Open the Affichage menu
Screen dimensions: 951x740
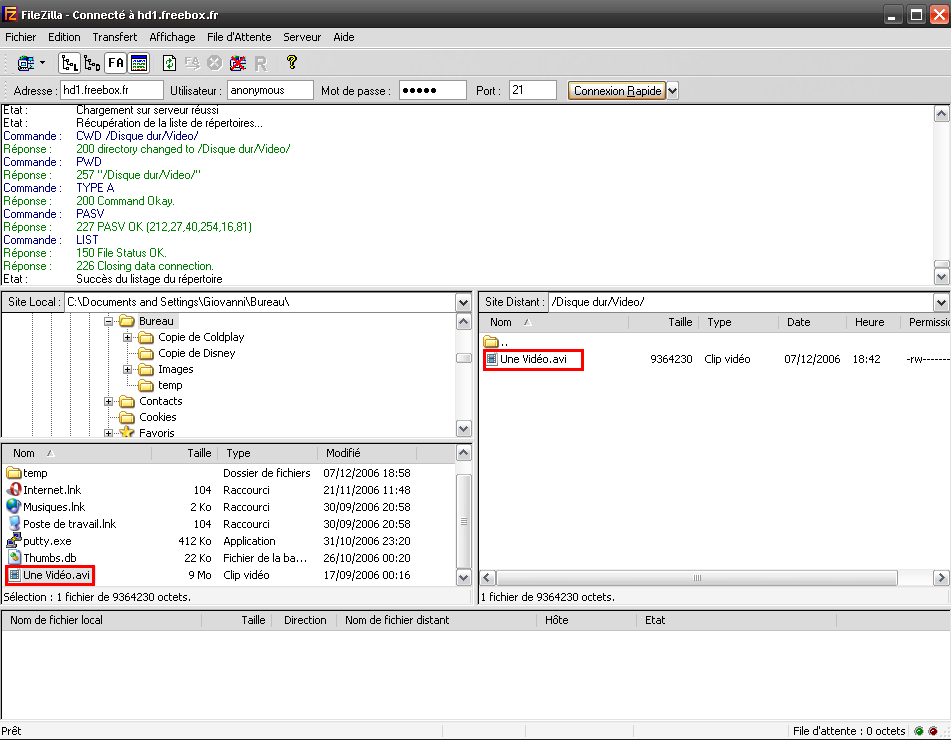tap(172, 37)
